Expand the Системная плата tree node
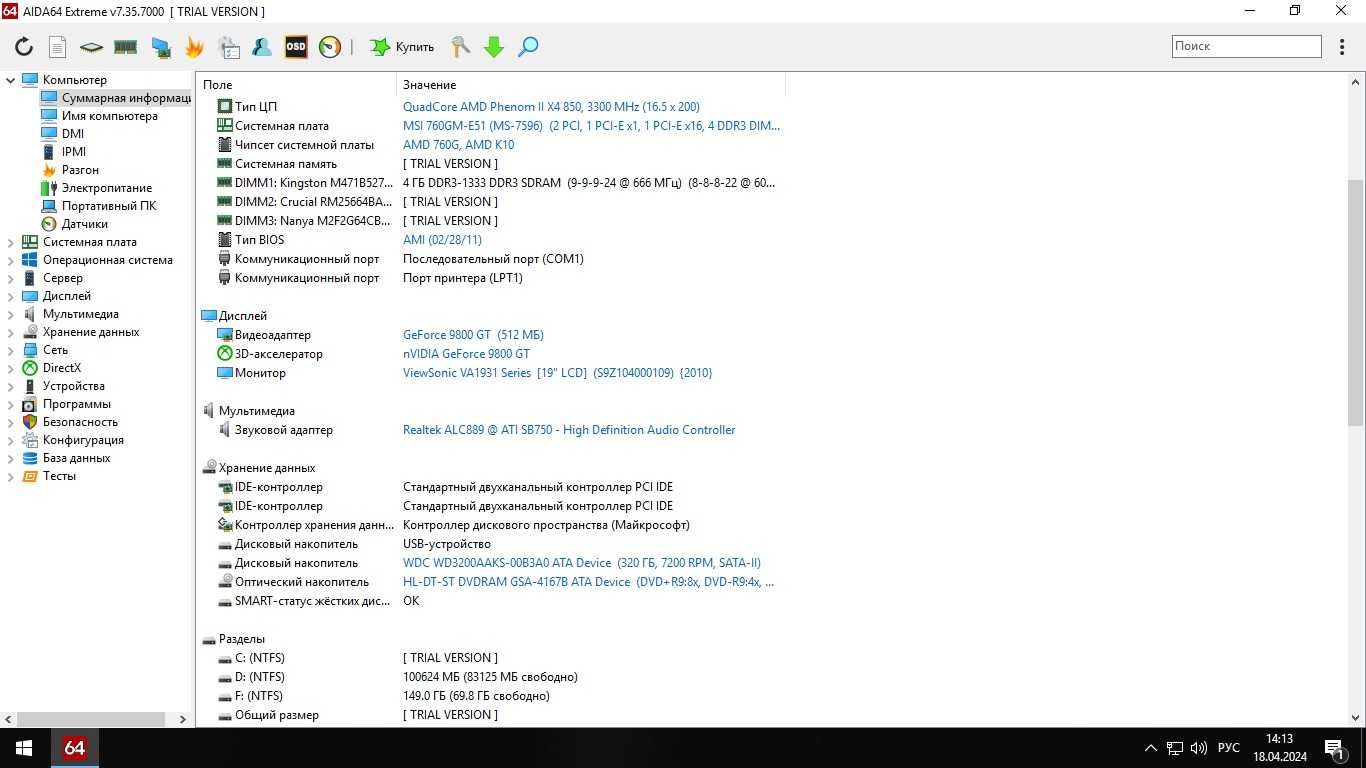This screenshot has width=1366, height=768. pyautogui.click(x=11, y=242)
